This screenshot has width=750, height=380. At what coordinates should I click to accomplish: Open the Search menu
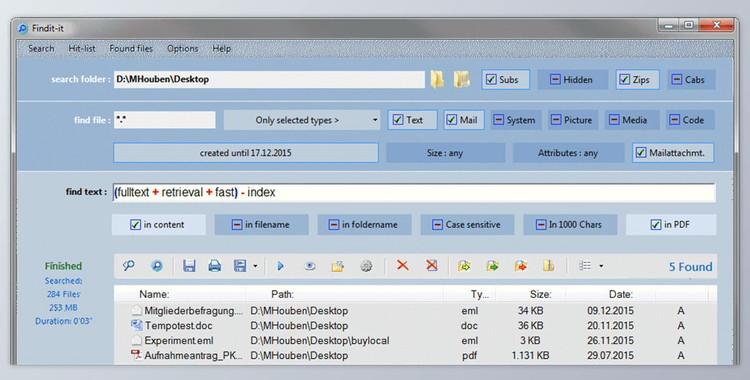(x=41, y=48)
